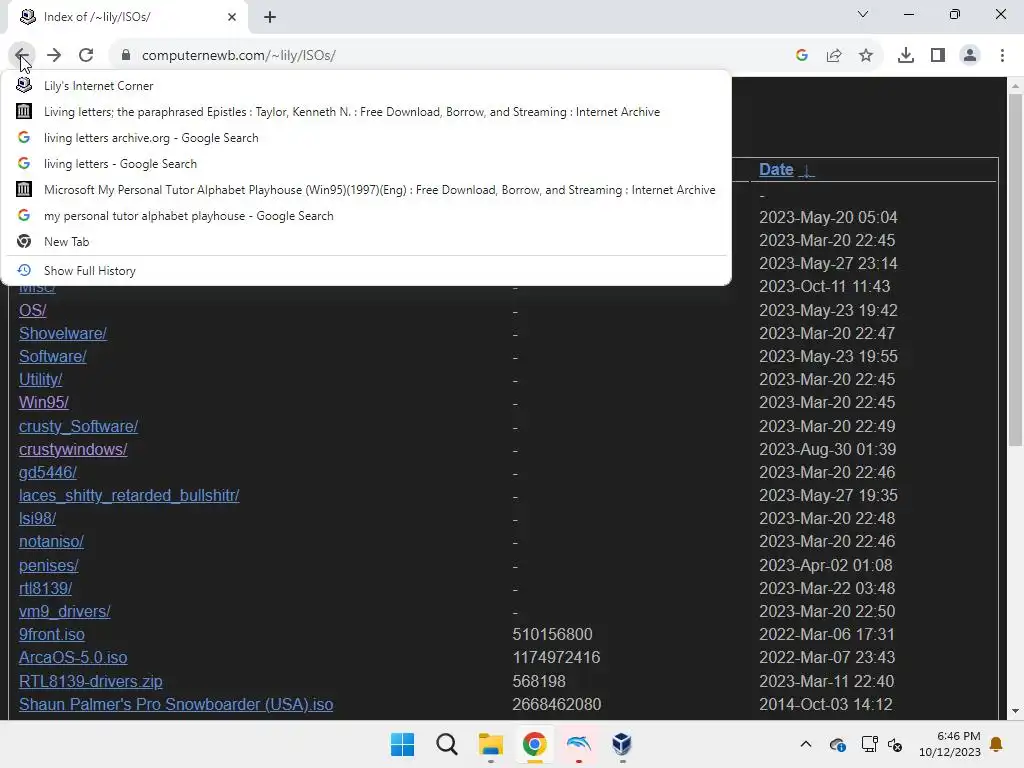Download 9front.iso file
The width and height of the screenshot is (1024, 768).
pyautogui.click(x=52, y=634)
